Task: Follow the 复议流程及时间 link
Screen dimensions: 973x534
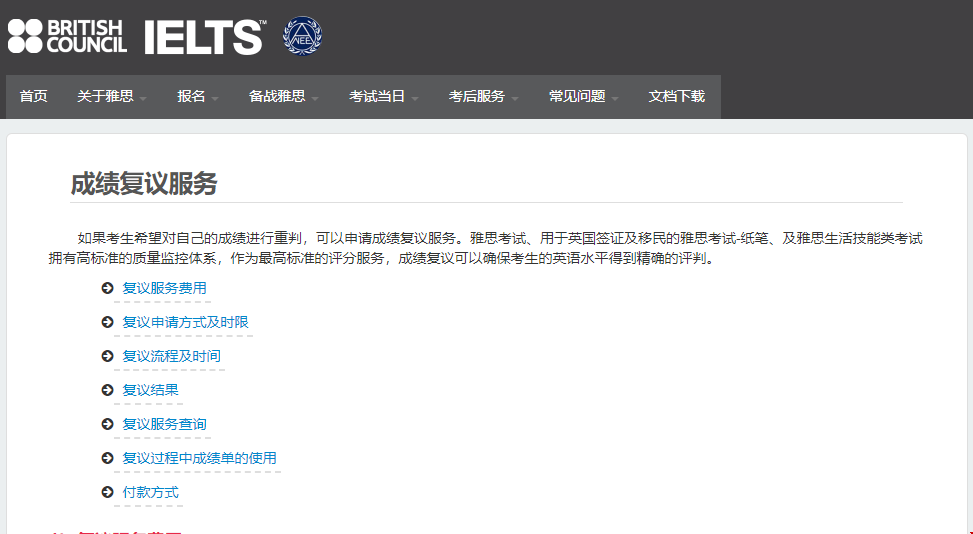Action: [x=171, y=357]
